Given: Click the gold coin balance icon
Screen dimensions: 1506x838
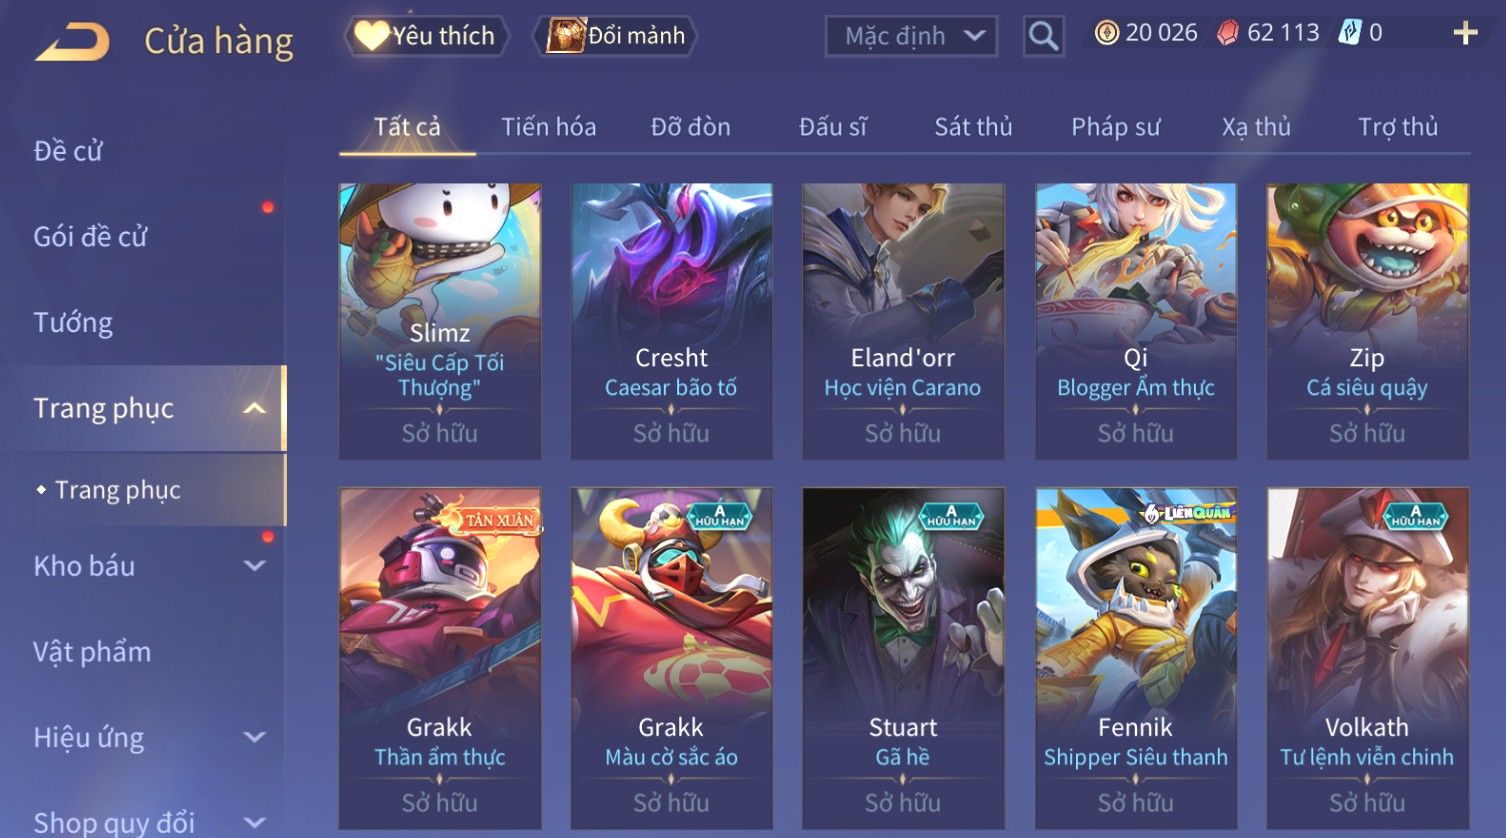Looking at the screenshot, I should click(1106, 33).
